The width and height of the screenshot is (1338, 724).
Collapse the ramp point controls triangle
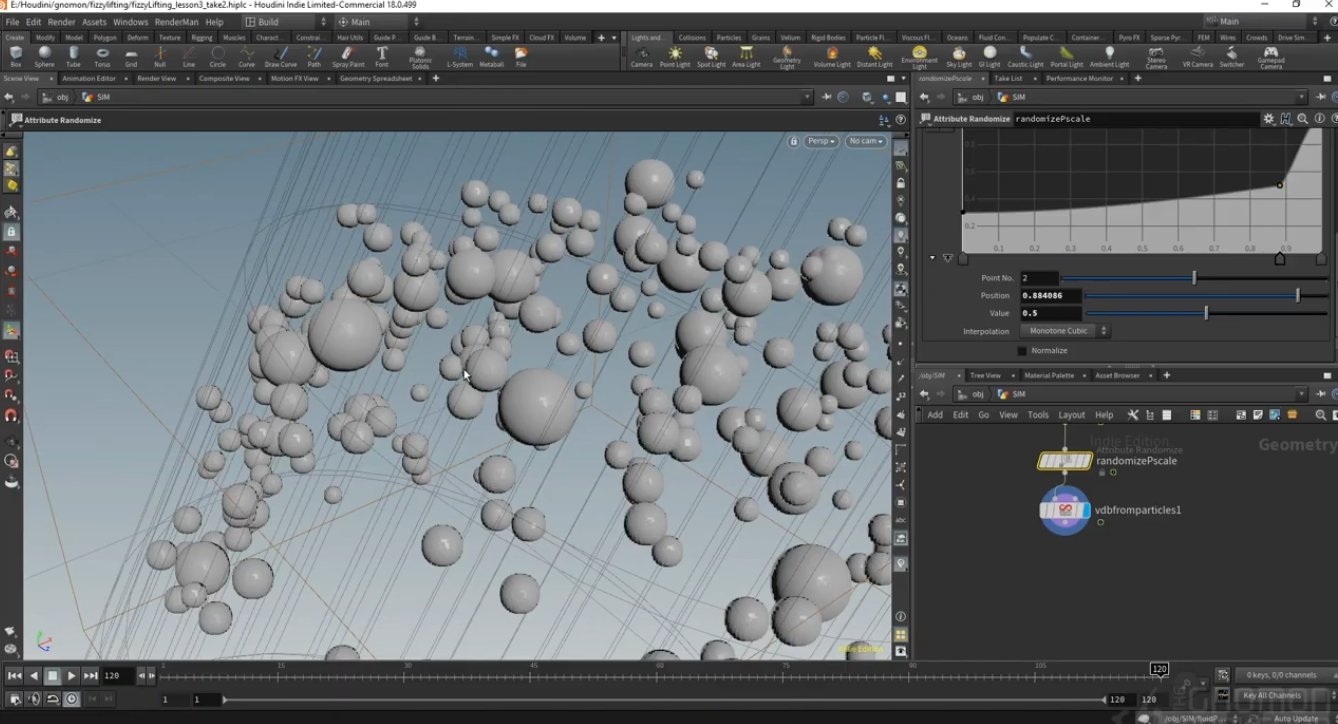pyautogui.click(x=933, y=258)
